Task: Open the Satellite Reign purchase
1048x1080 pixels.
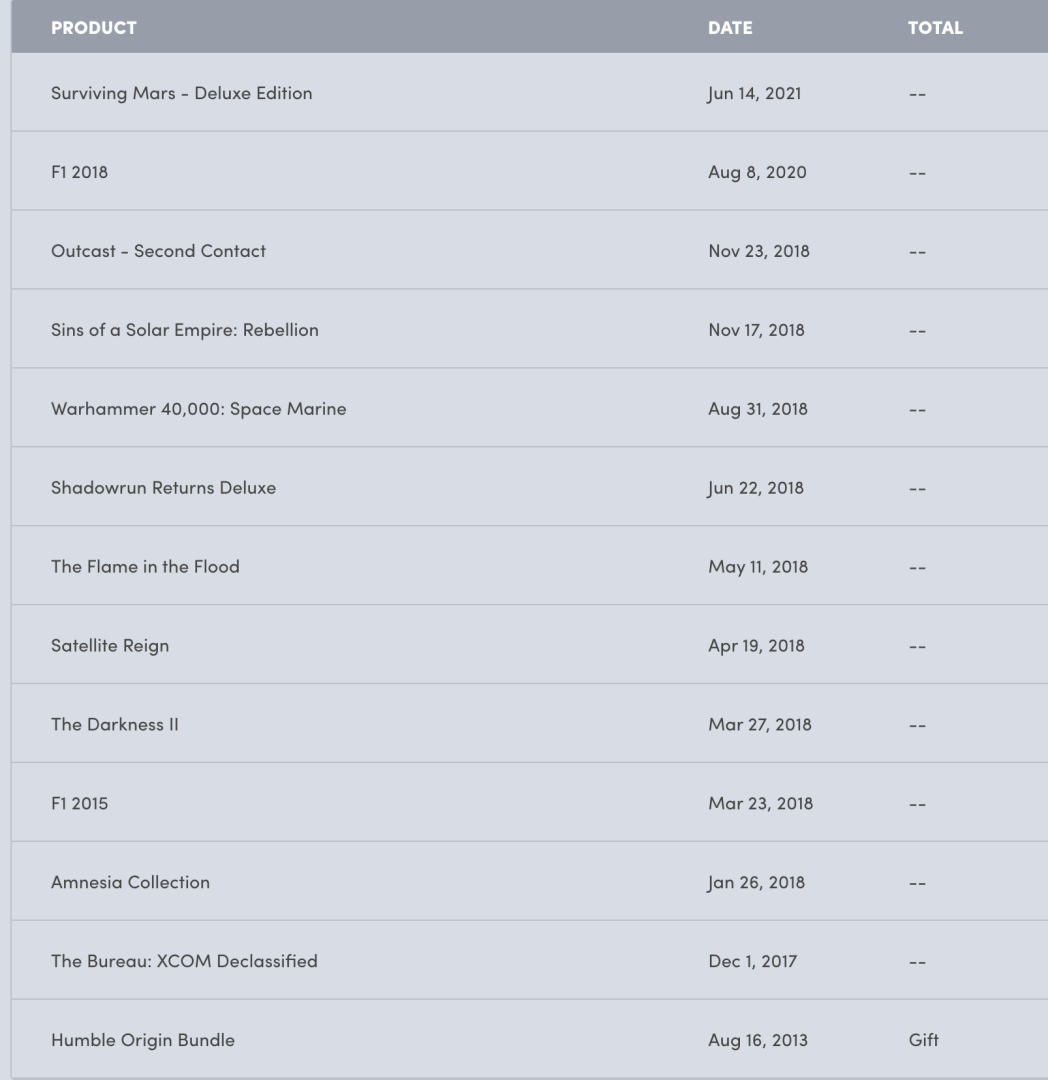Action: [110, 646]
